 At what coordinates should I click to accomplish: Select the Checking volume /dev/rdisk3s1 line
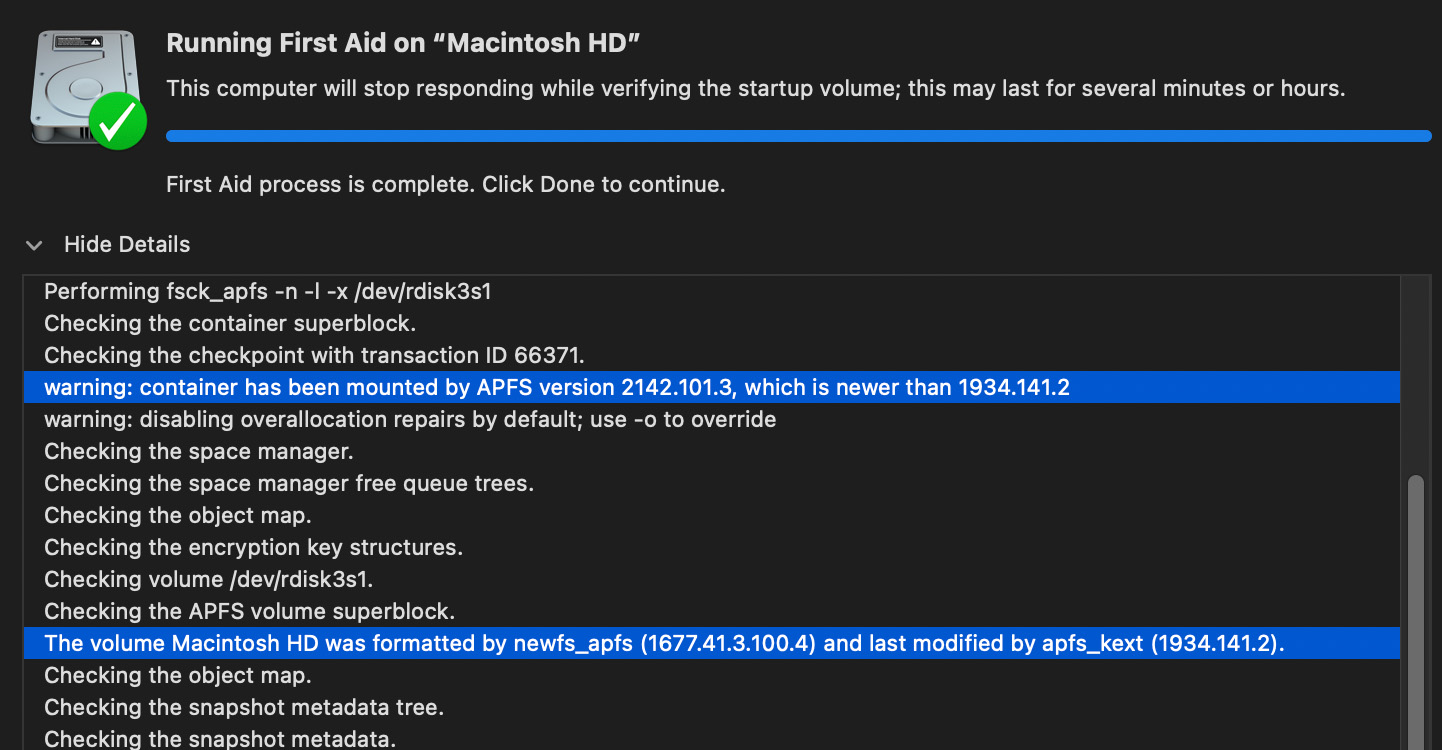(209, 580)
